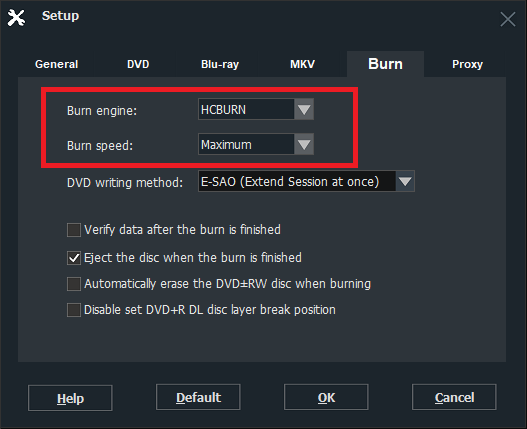Open the Burn engine dropdown arrow
Image resolution: width=527 pixels, height=429 pixels.
(304, 109)
